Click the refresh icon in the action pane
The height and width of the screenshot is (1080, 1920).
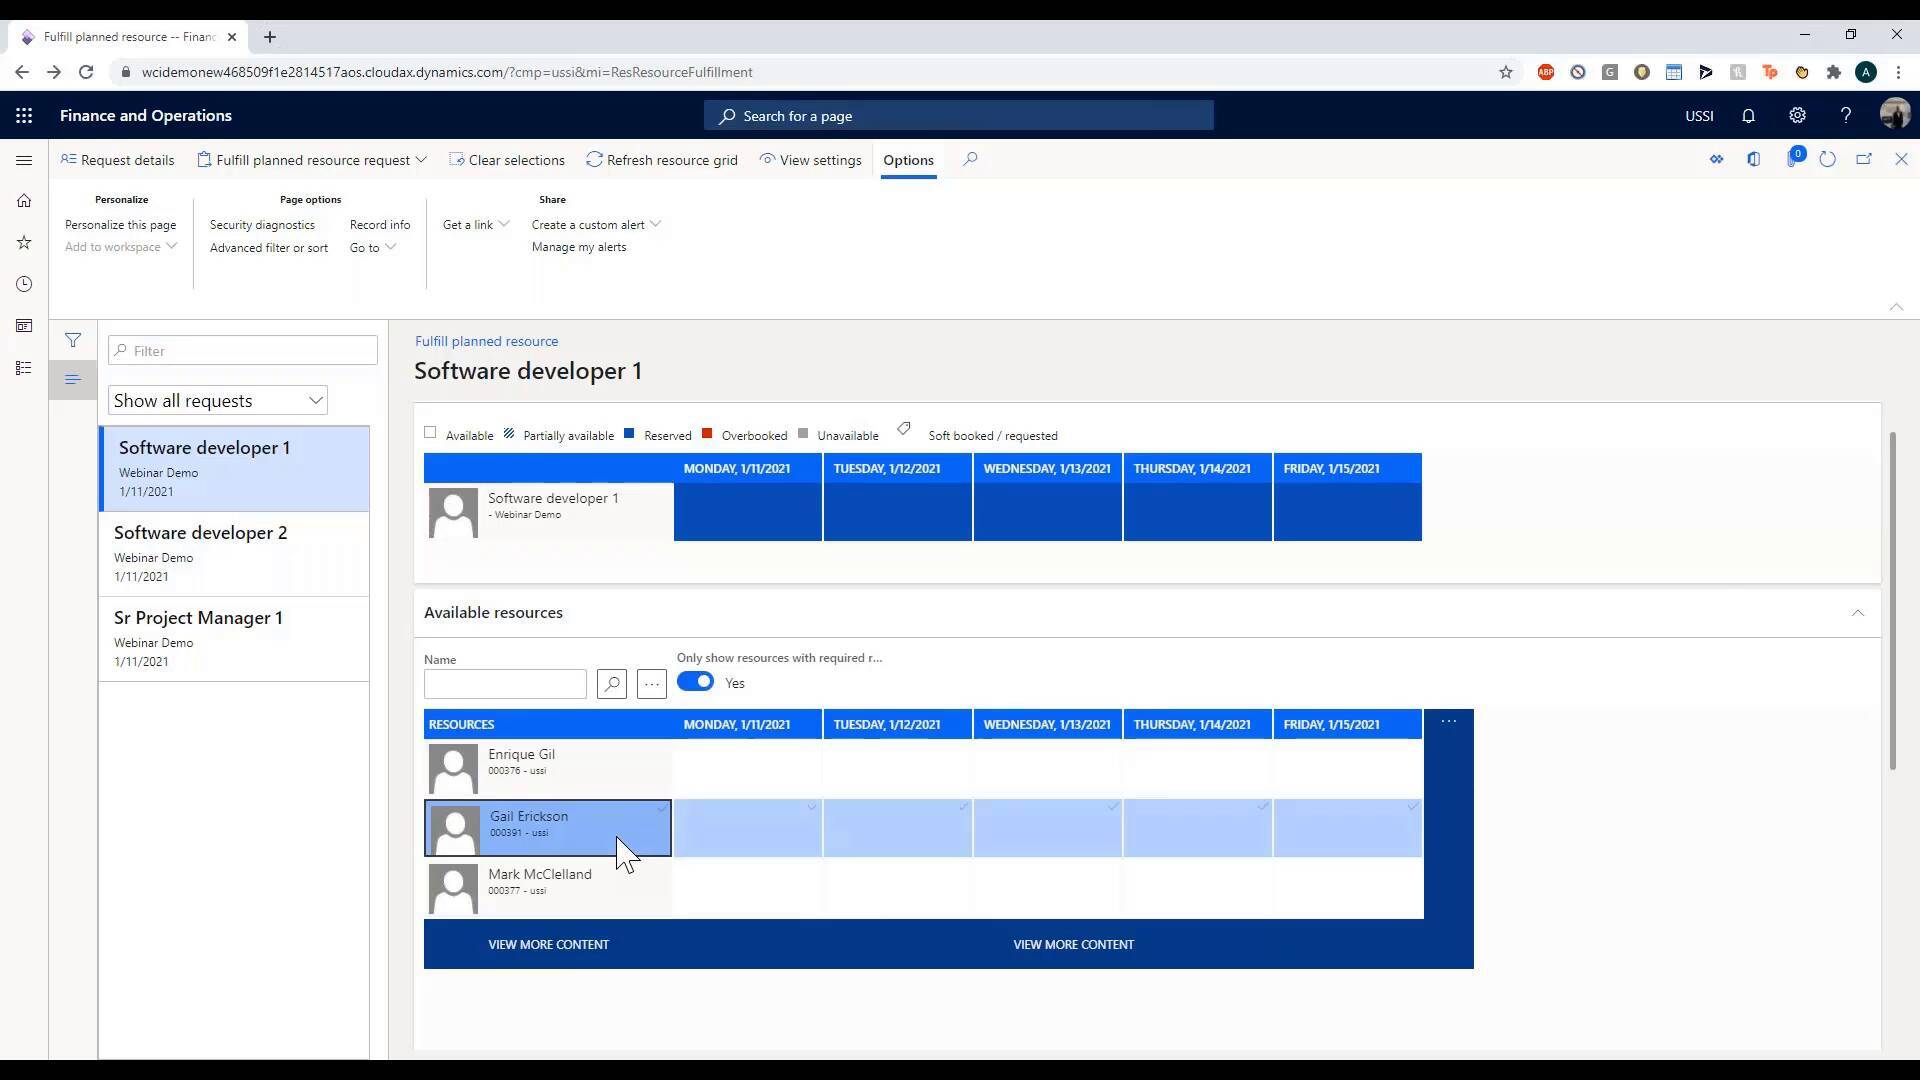point(1828,159)
